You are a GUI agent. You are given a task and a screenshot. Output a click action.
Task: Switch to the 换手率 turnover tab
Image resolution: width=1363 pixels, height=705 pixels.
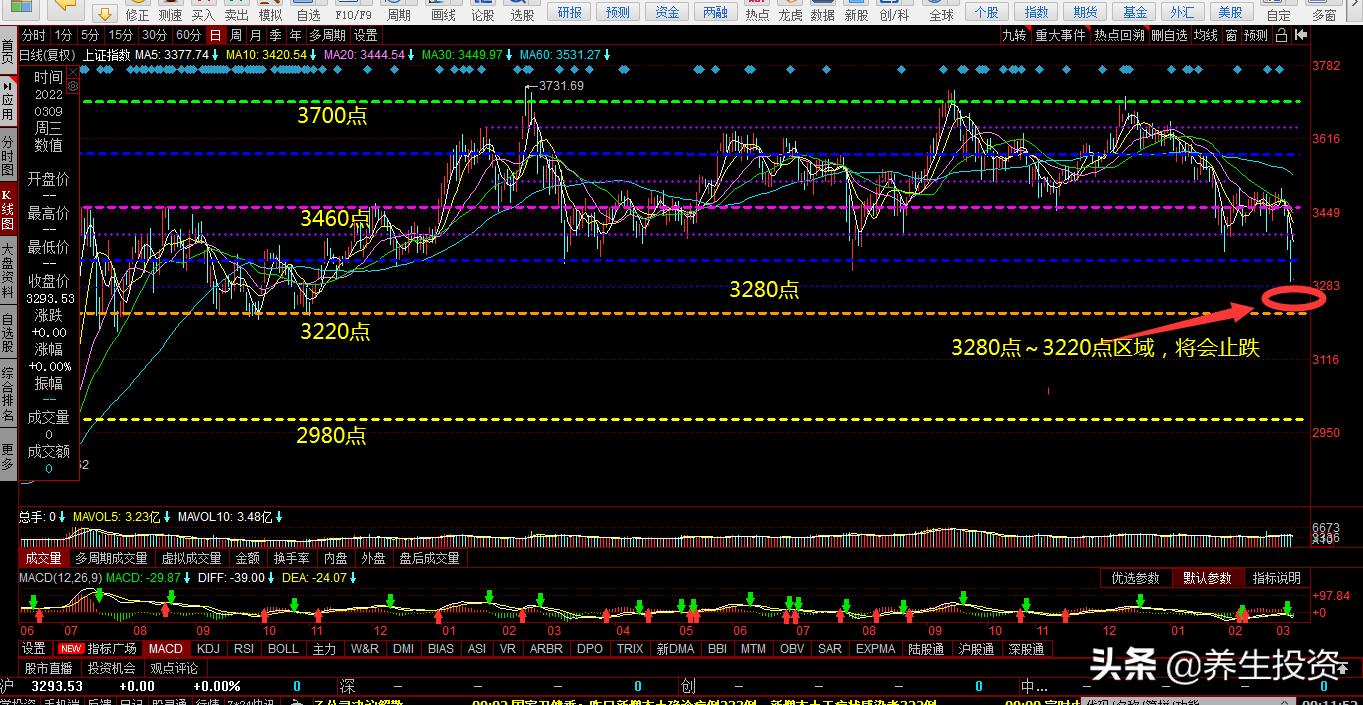pos(292,558)
